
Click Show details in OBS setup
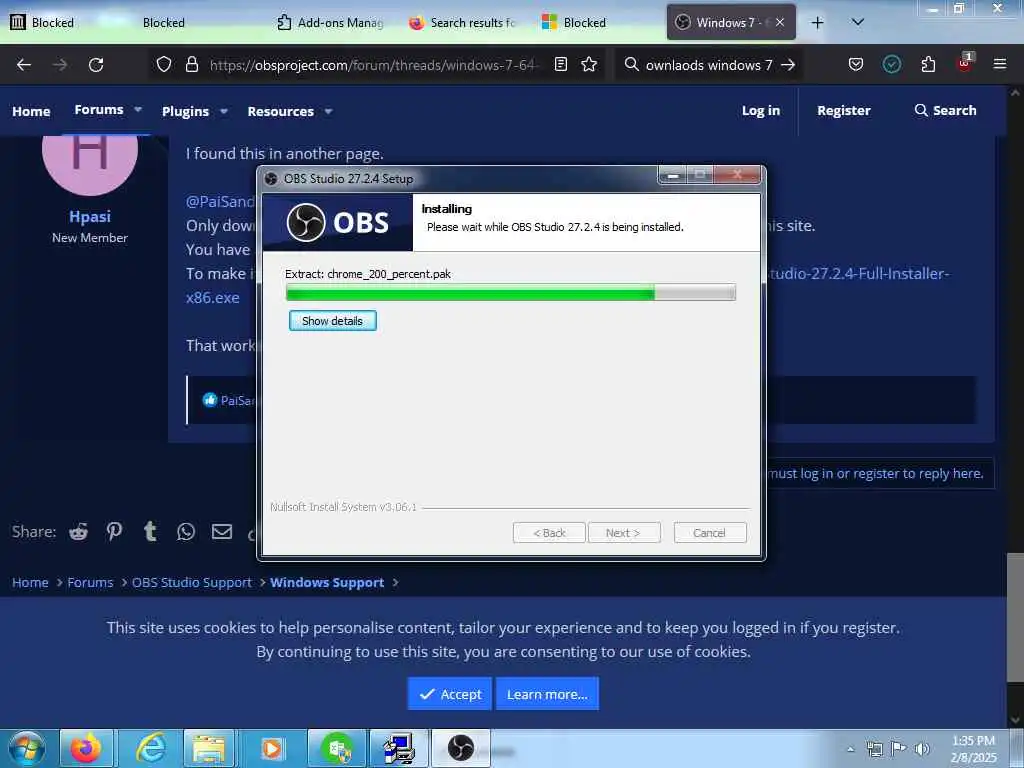[332, 321]
